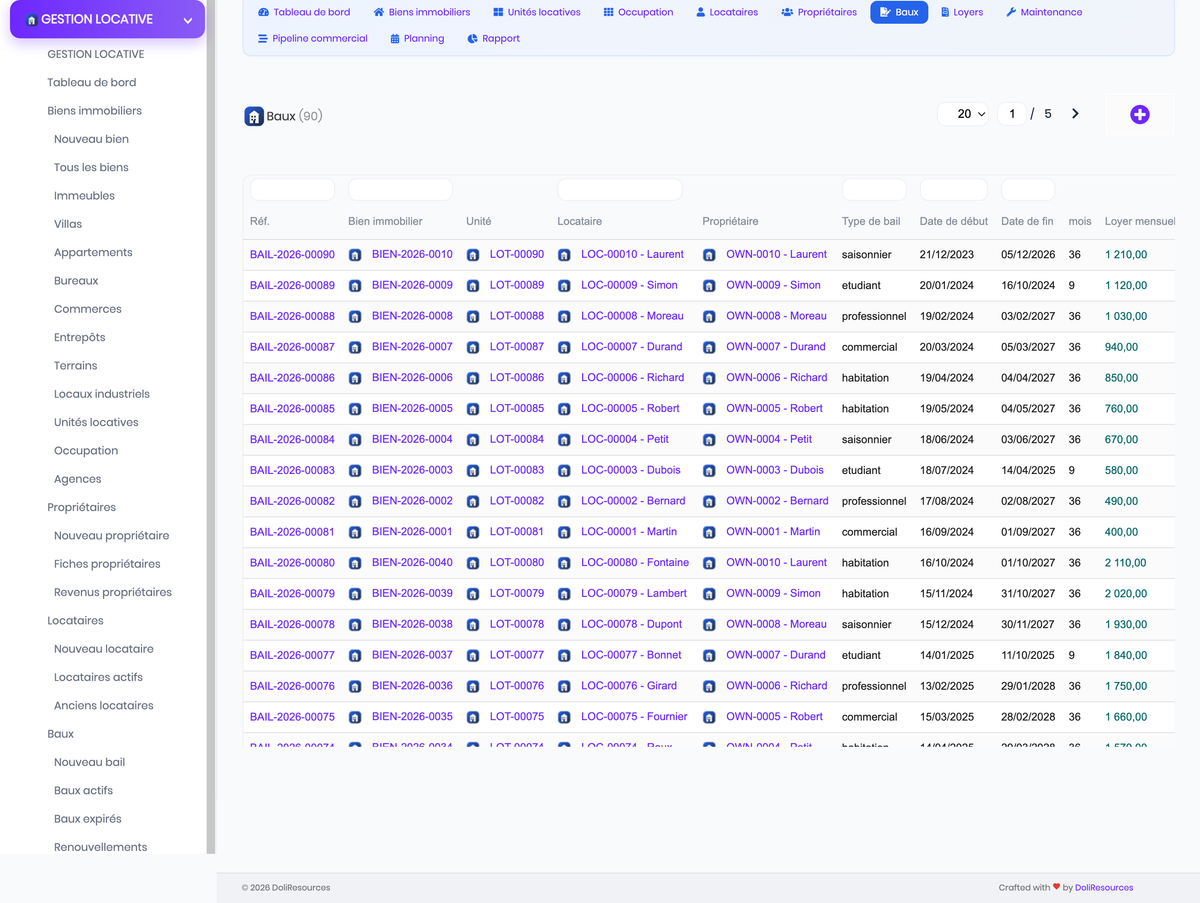1200x903 pixels.
Task: Switch to the Occupation tab
Action: tap(638, 12)
